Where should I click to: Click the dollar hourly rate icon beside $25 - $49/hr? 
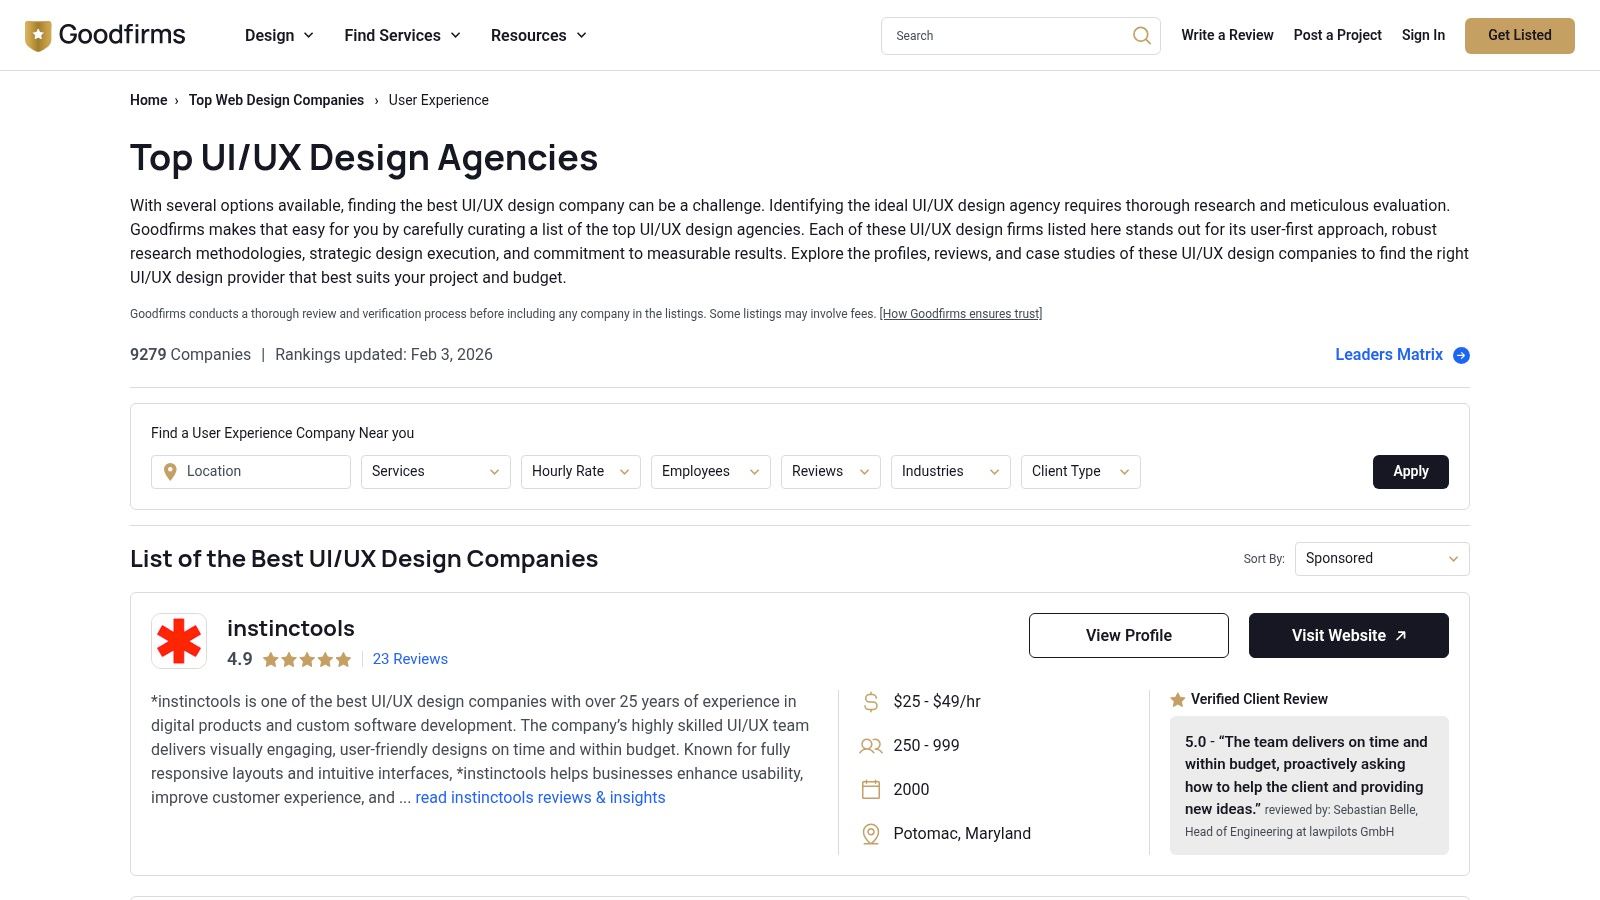[869, 701]
